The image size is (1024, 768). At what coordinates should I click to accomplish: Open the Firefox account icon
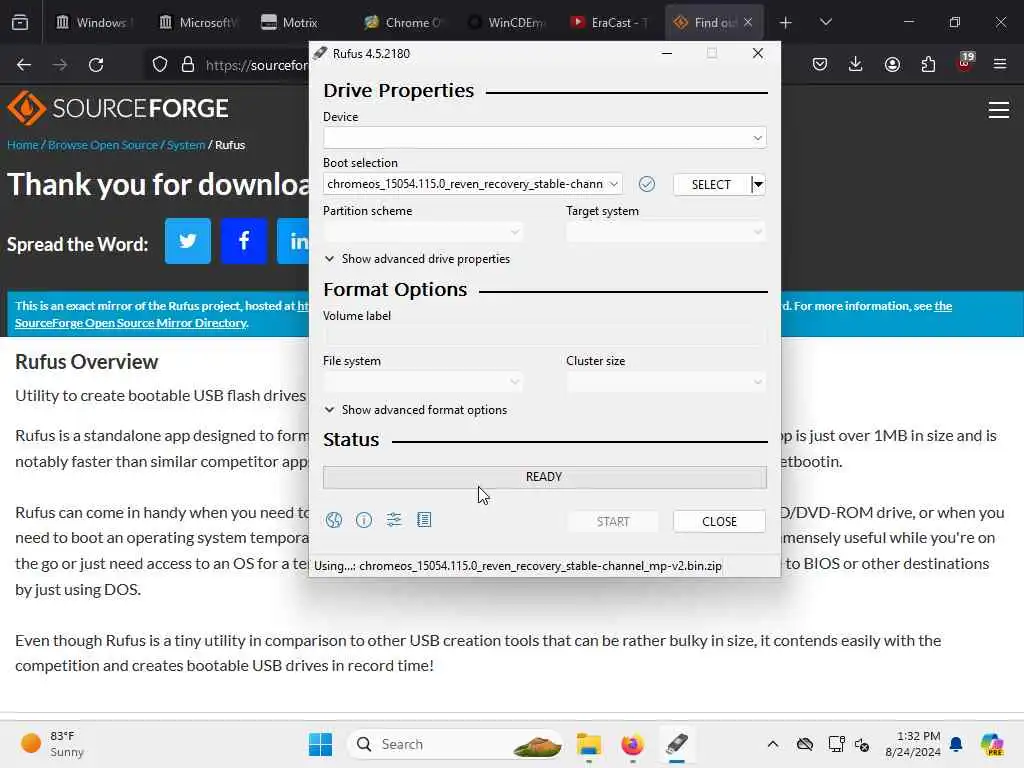pyautogui.click(x=892, y=64)
